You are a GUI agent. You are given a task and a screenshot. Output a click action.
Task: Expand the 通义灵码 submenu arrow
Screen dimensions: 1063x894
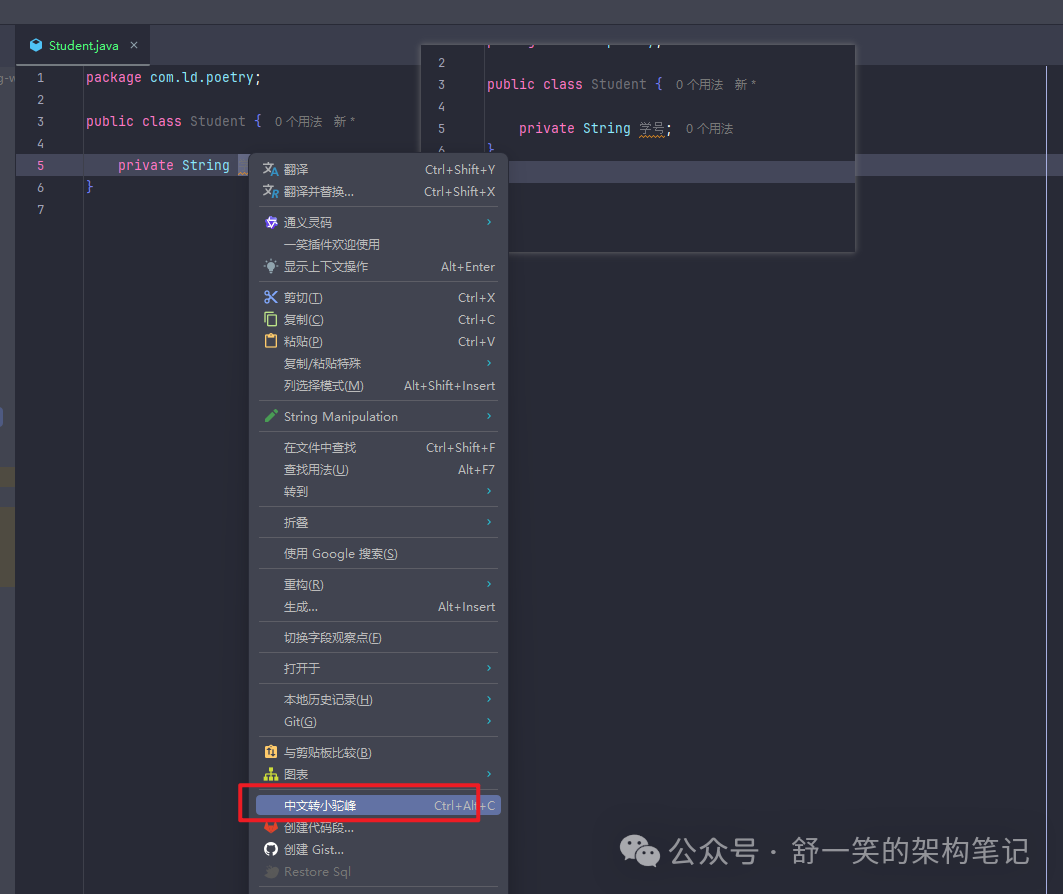click(x=489, y=222)
